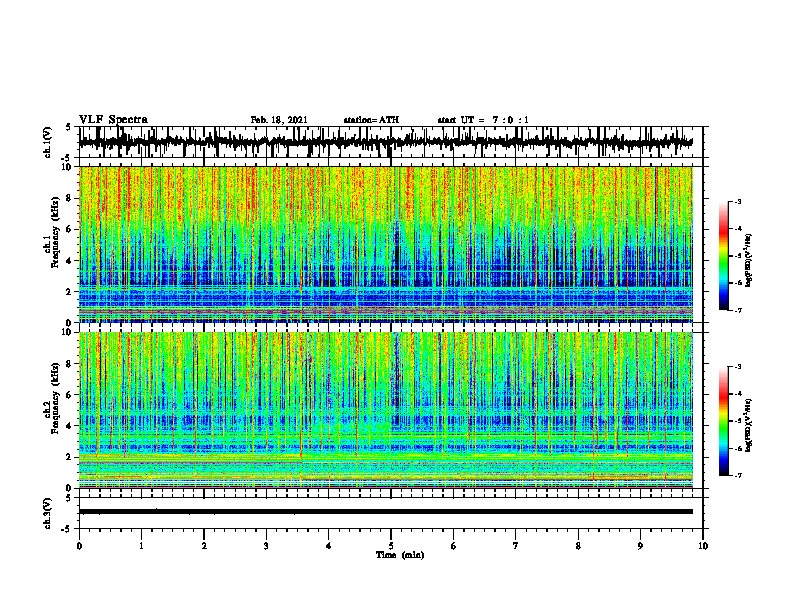Click the "ch.1(V)" waveform axis label
This screenshot has width=792, height=612.
tap(48, 142)
